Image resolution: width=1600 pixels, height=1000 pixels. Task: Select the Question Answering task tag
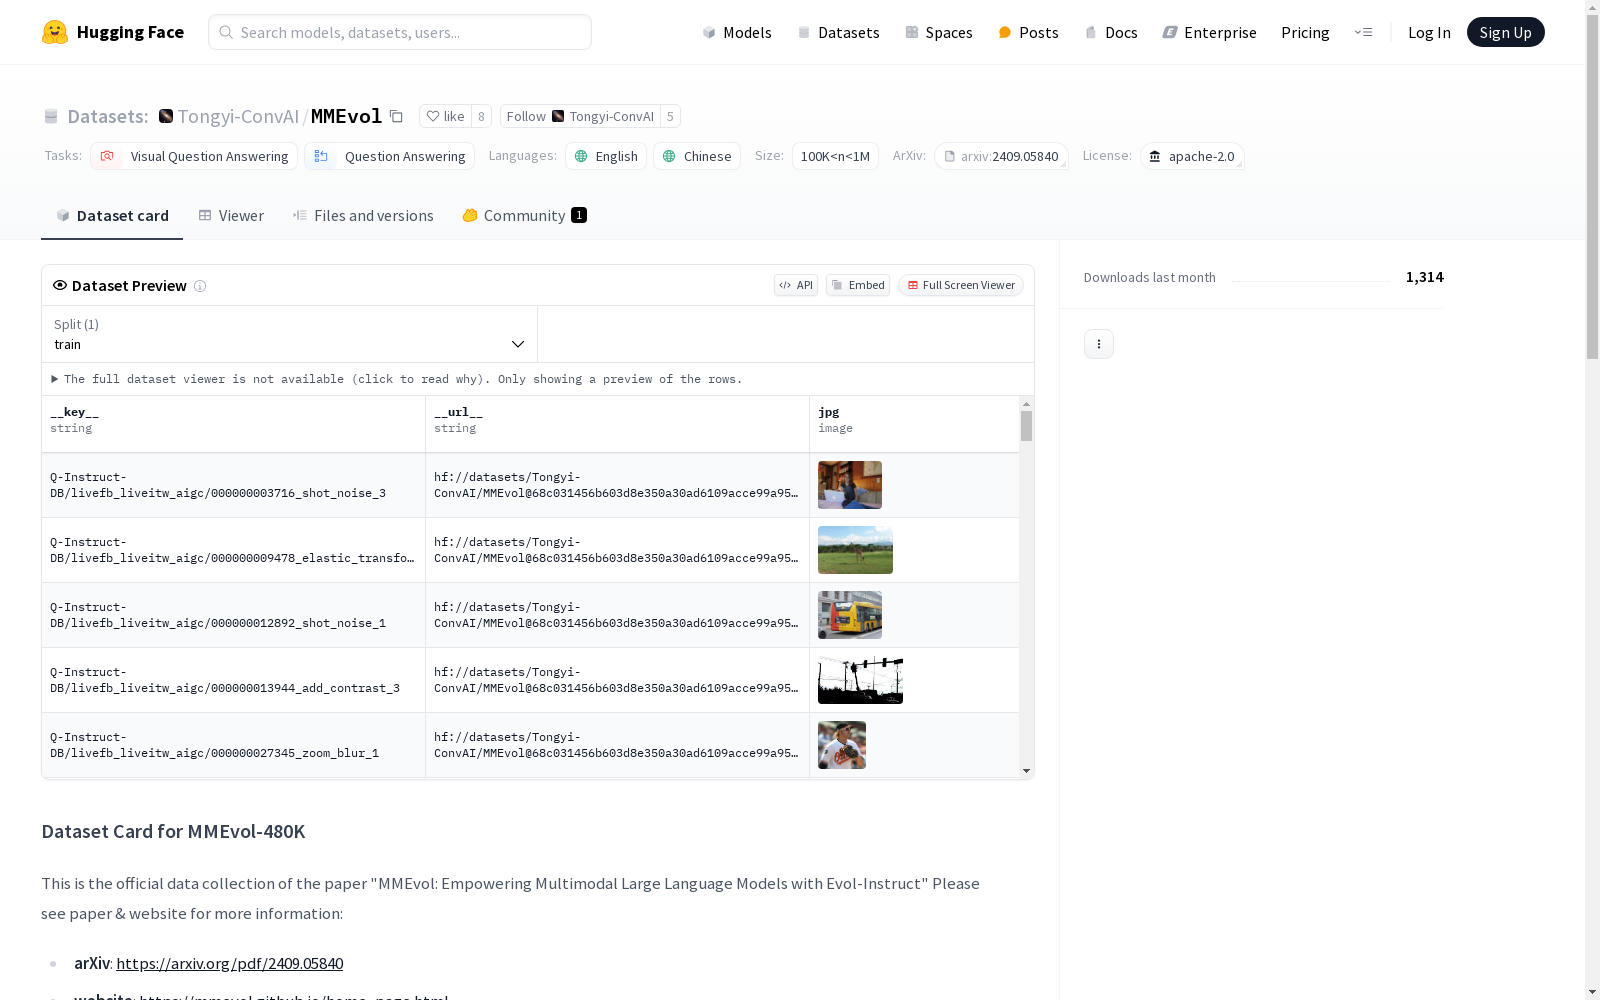(x=390, y=156)
